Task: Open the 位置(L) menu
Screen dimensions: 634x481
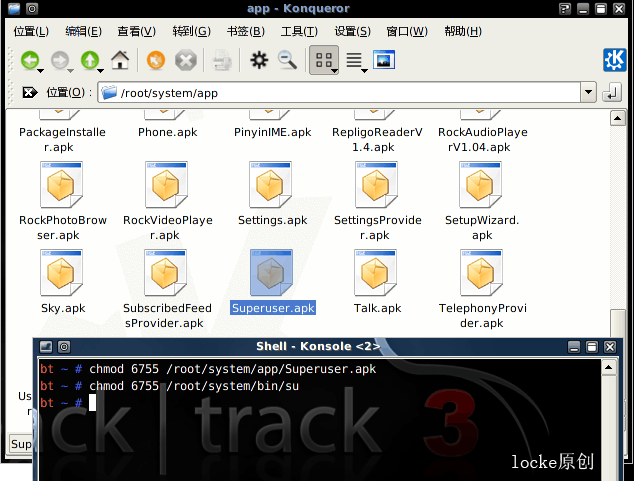Action: tap(31, 31)
